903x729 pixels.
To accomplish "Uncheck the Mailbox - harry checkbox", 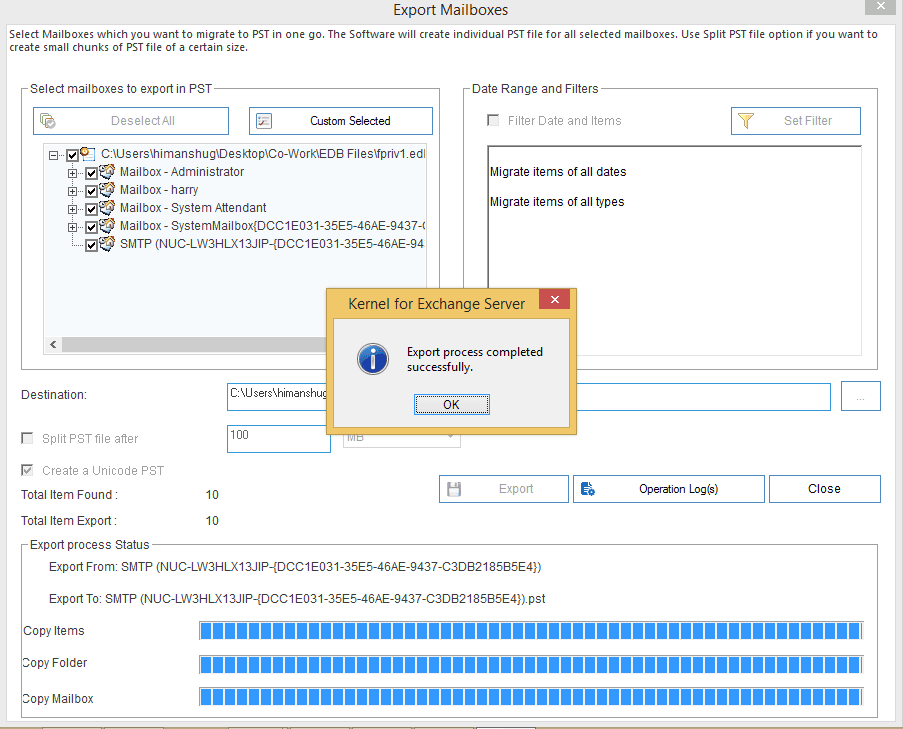I will coord(91,191).
